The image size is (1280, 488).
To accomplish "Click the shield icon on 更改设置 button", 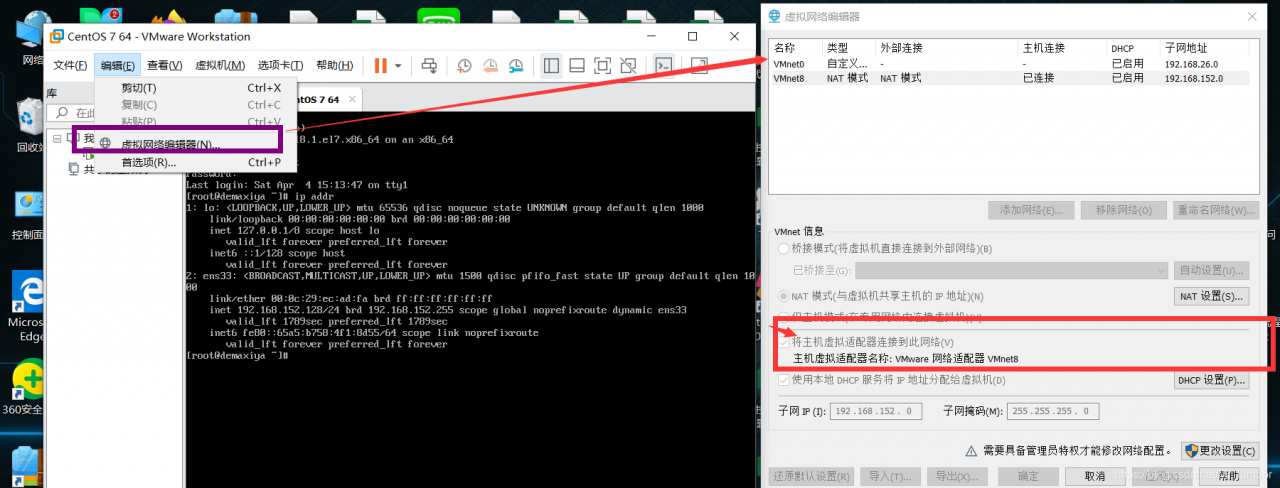I will click(1192, 451).
